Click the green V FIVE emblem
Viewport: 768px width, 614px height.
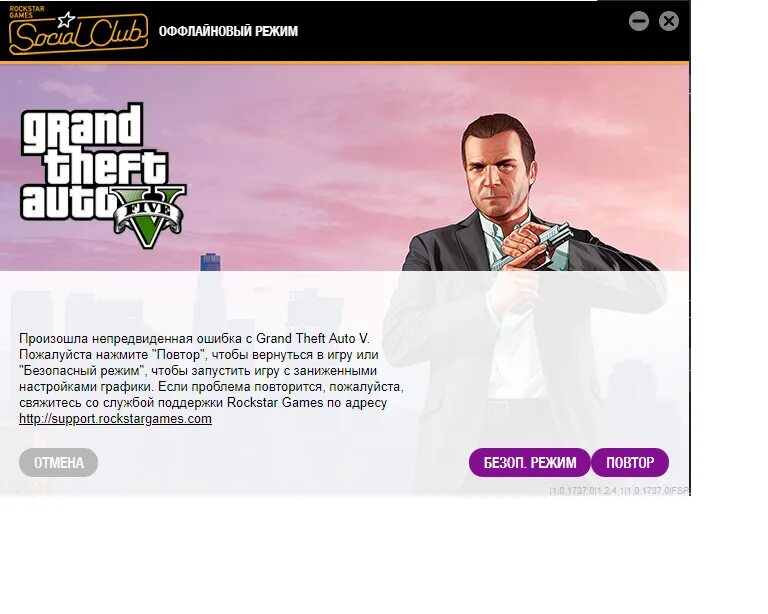pyautogui.click(x=149, y=217)
